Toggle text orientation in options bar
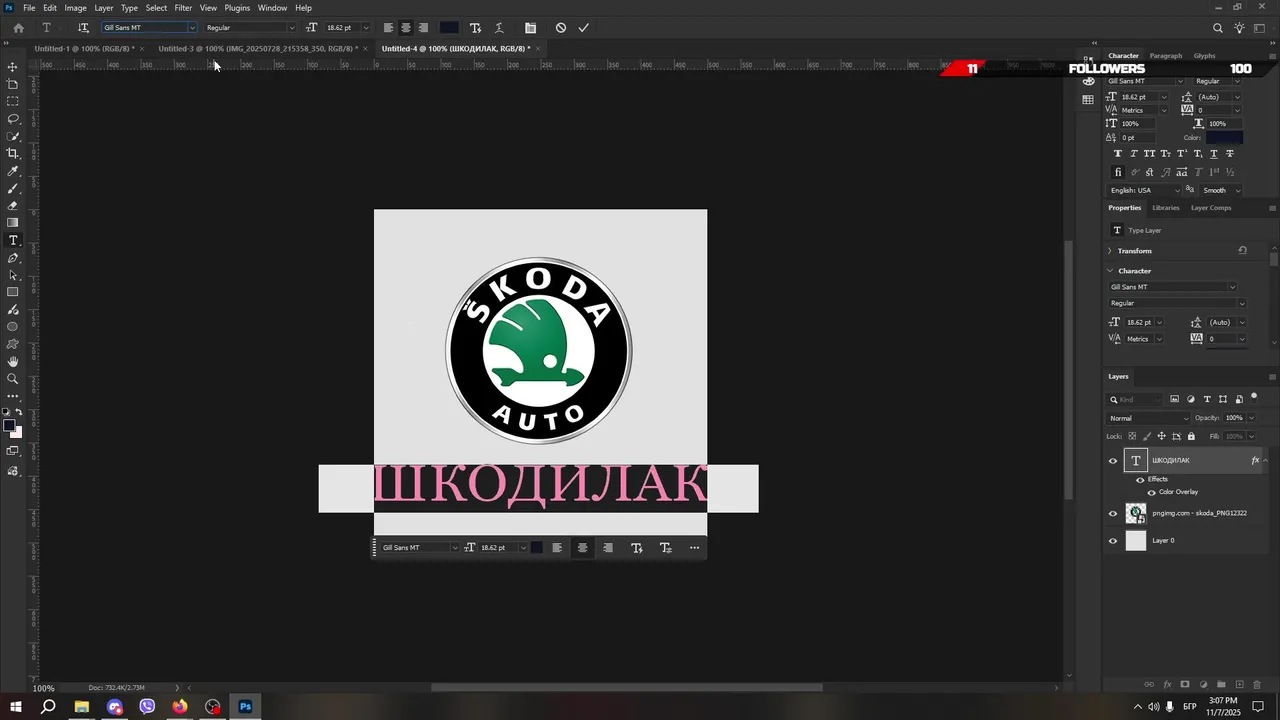1280x720 pixels. point(83,28)
